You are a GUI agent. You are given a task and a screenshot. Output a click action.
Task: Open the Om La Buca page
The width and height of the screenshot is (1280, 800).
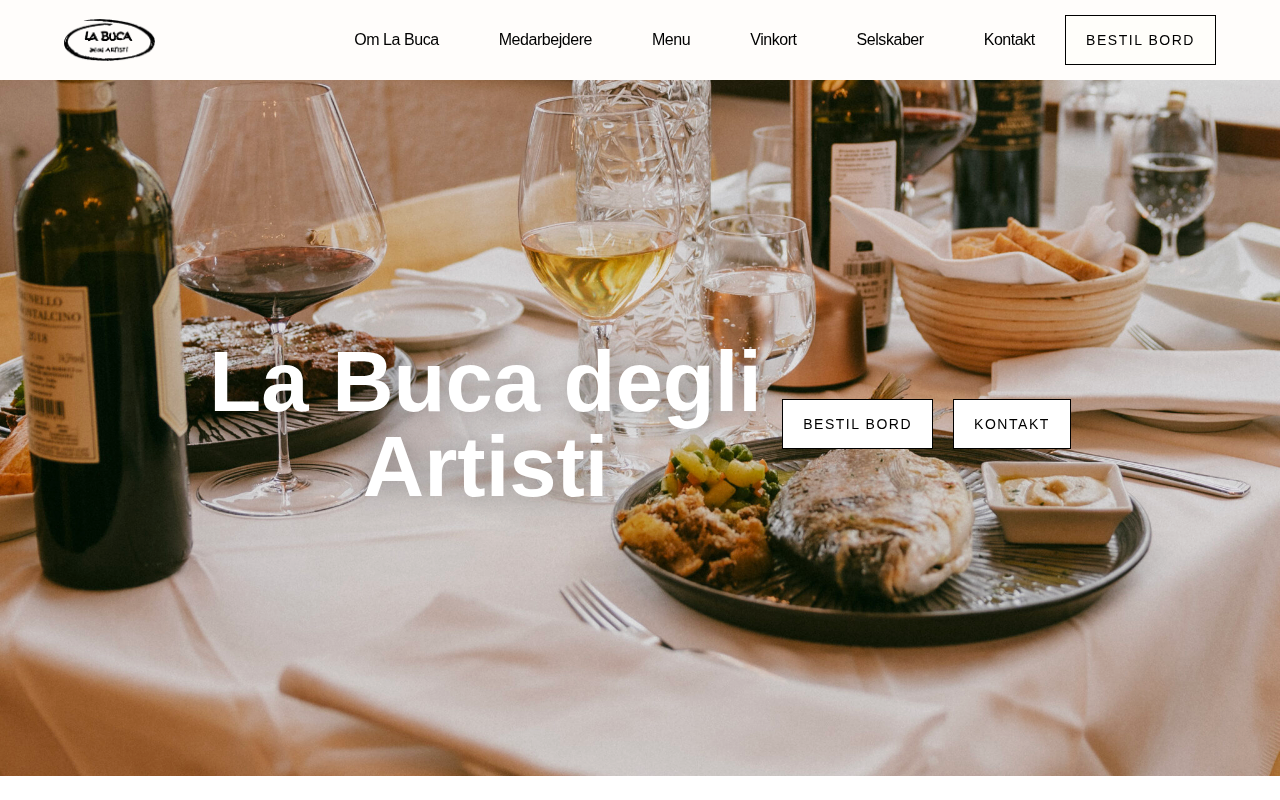[396, 40]
